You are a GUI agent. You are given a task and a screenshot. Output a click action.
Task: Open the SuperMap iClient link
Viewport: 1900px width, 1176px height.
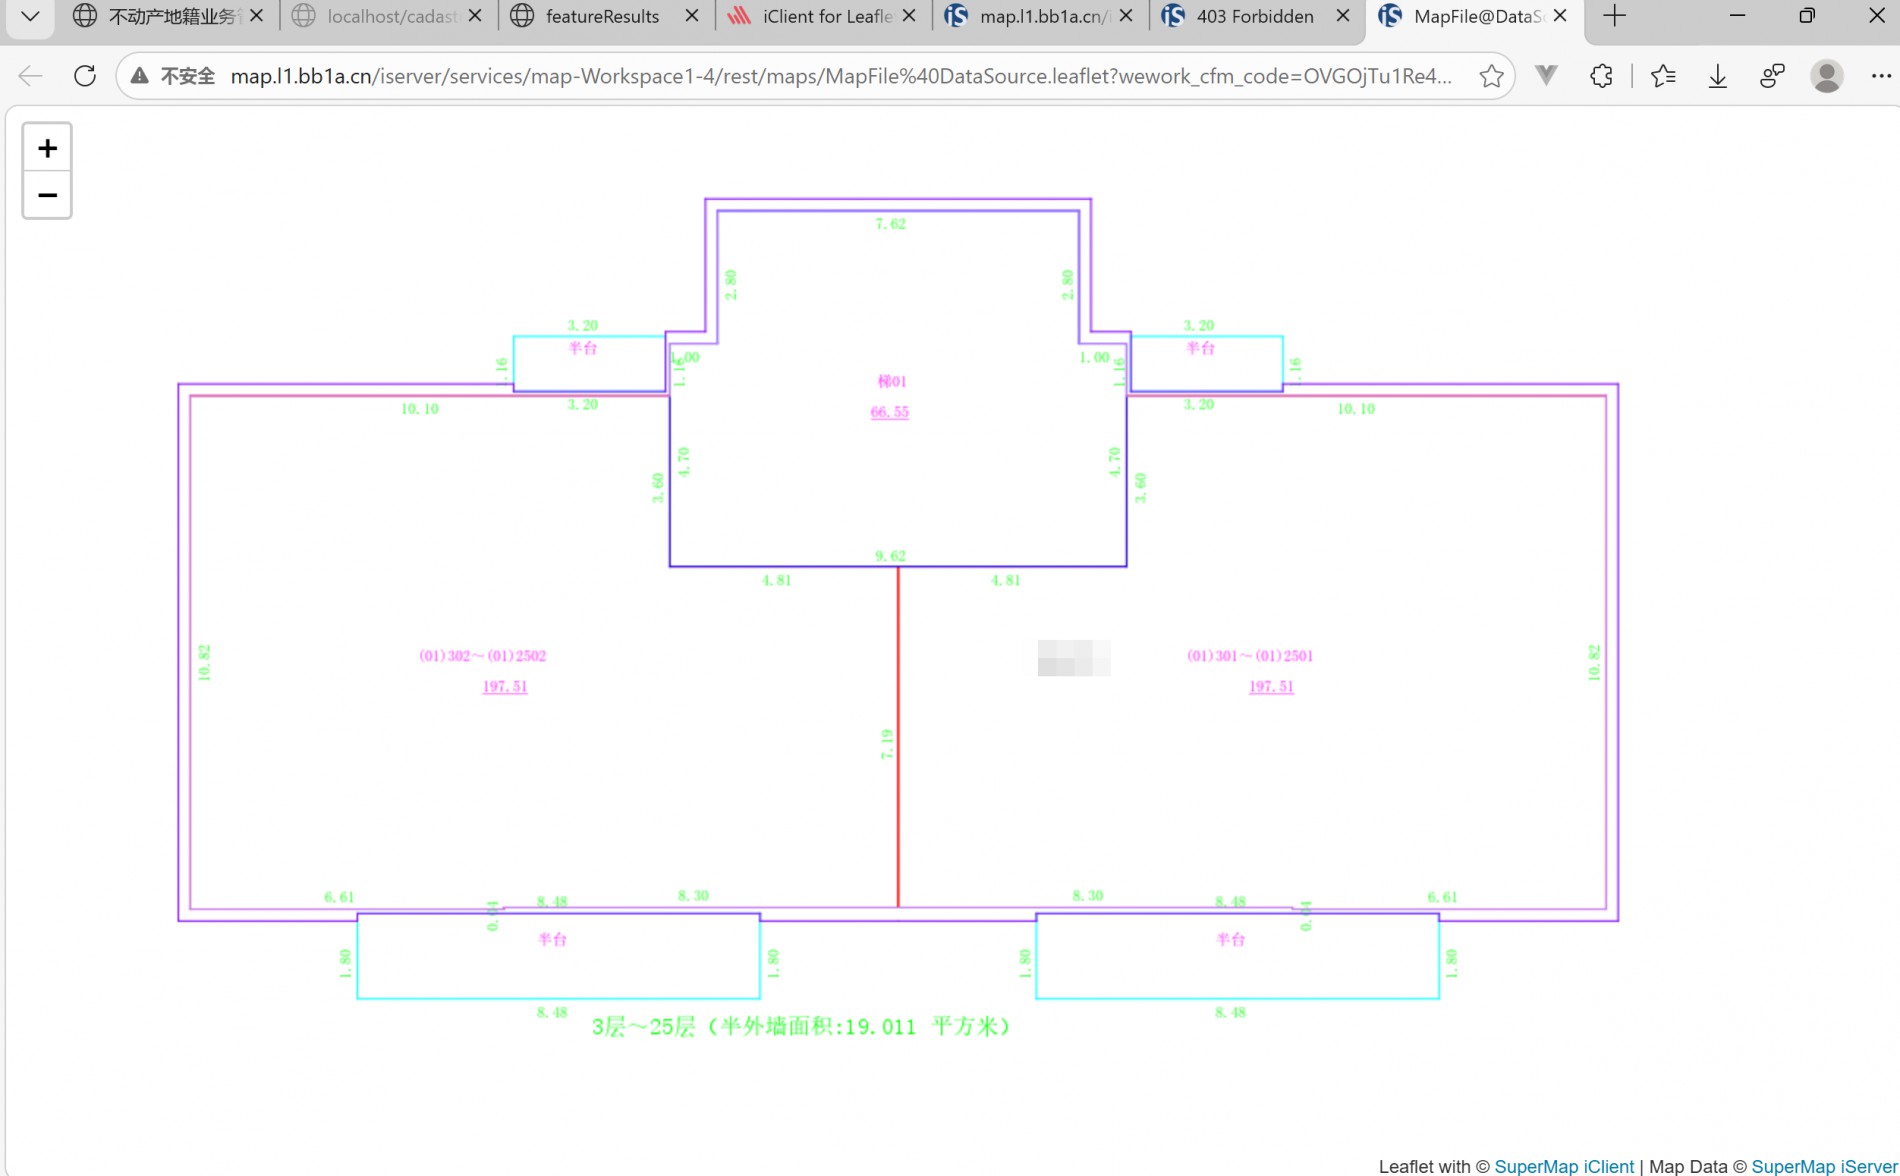click(1564, 1166)
